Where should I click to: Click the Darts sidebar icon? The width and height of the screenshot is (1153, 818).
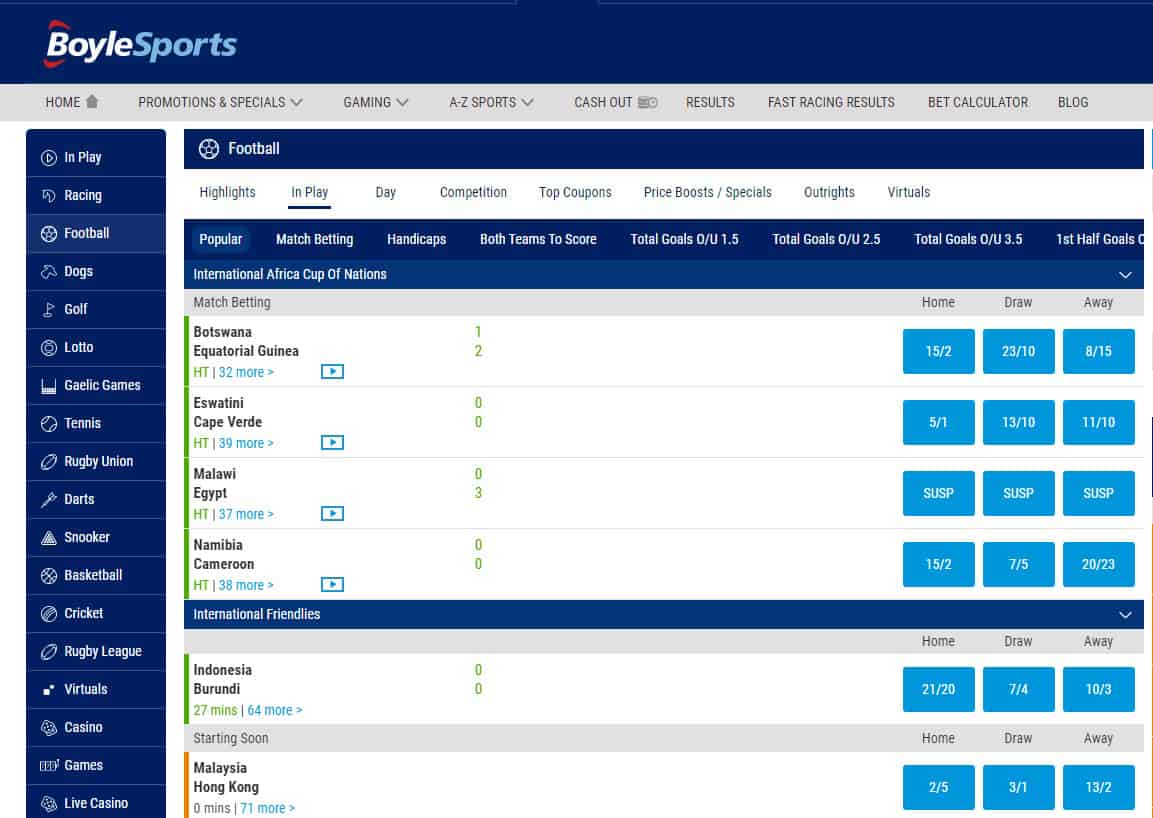click(49, 499)
